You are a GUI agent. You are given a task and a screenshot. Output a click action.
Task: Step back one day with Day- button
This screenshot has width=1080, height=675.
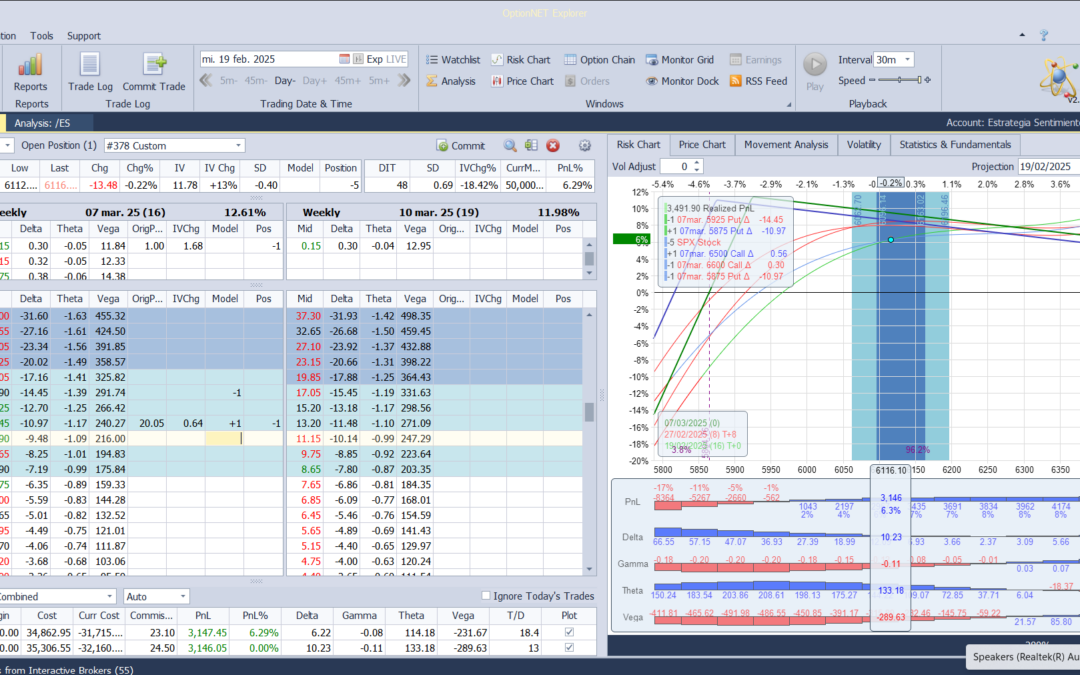point(285,81)
